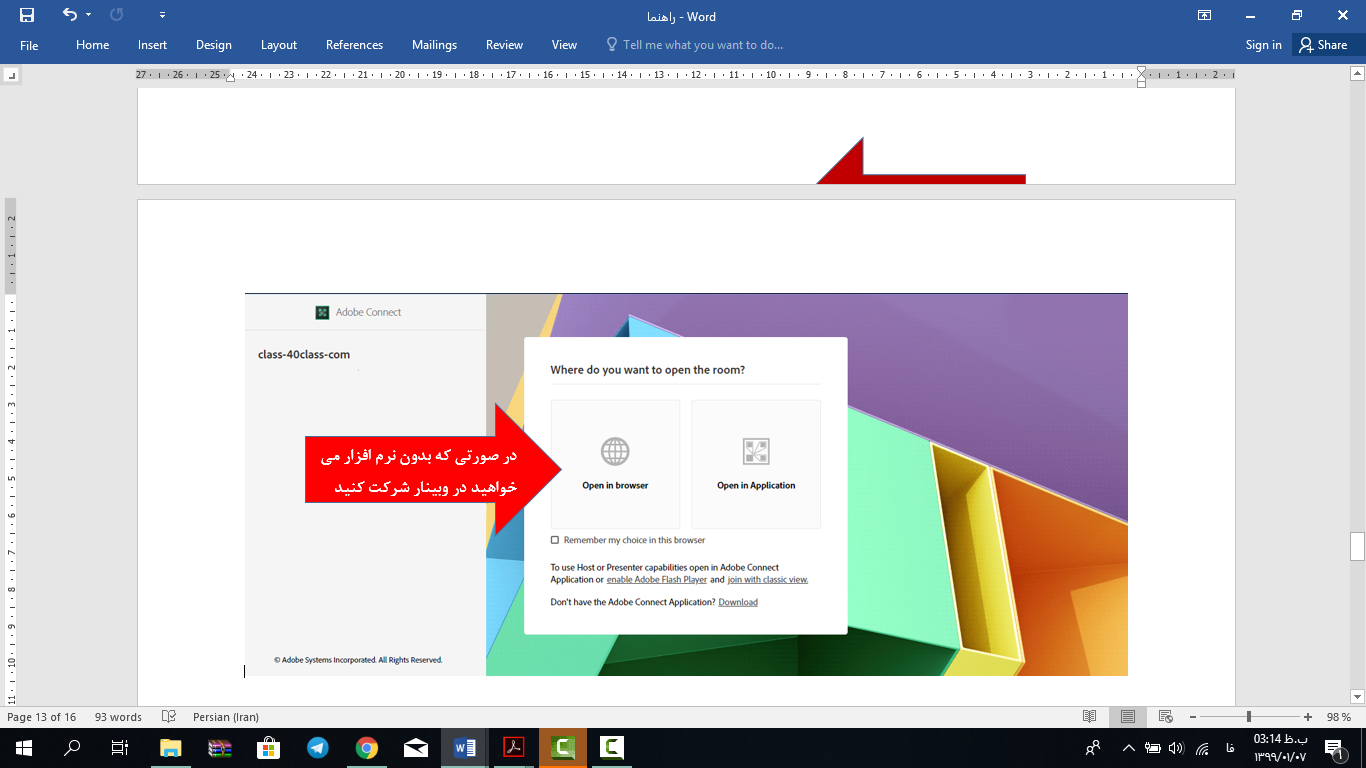The image size is (1366, 768).
Task: Open the File menu
Action: [x=29, y=45]
